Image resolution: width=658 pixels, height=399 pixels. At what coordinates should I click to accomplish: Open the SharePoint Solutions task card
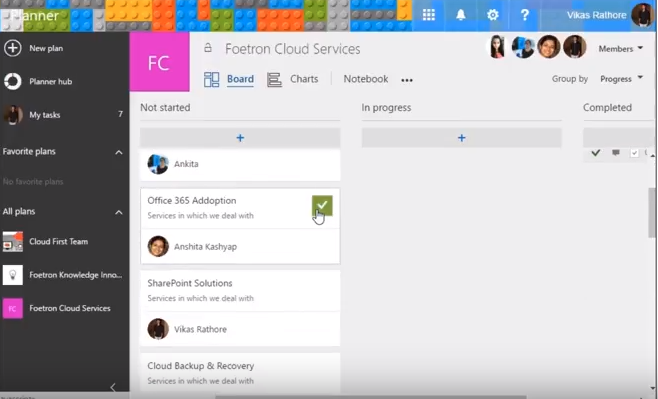[240, 308]
